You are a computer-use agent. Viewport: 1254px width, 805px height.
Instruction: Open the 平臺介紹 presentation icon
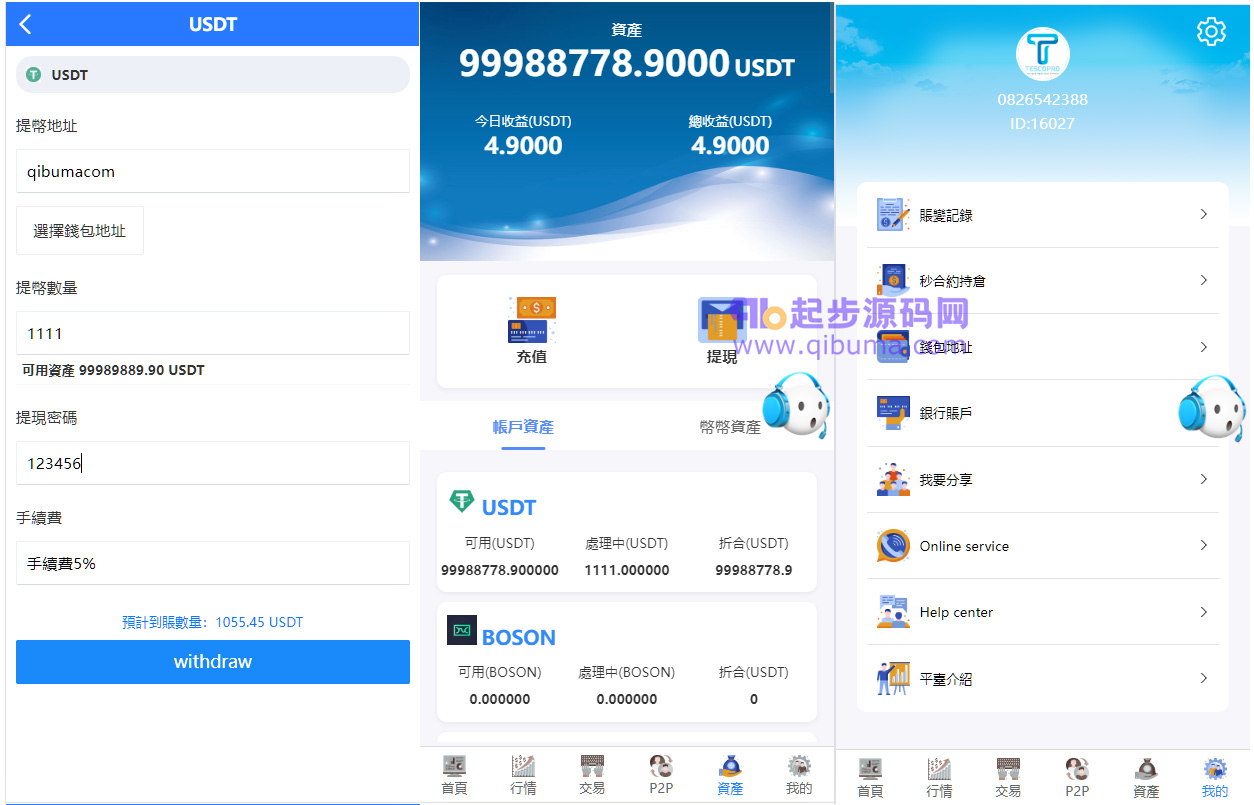(x=893, y=678)
